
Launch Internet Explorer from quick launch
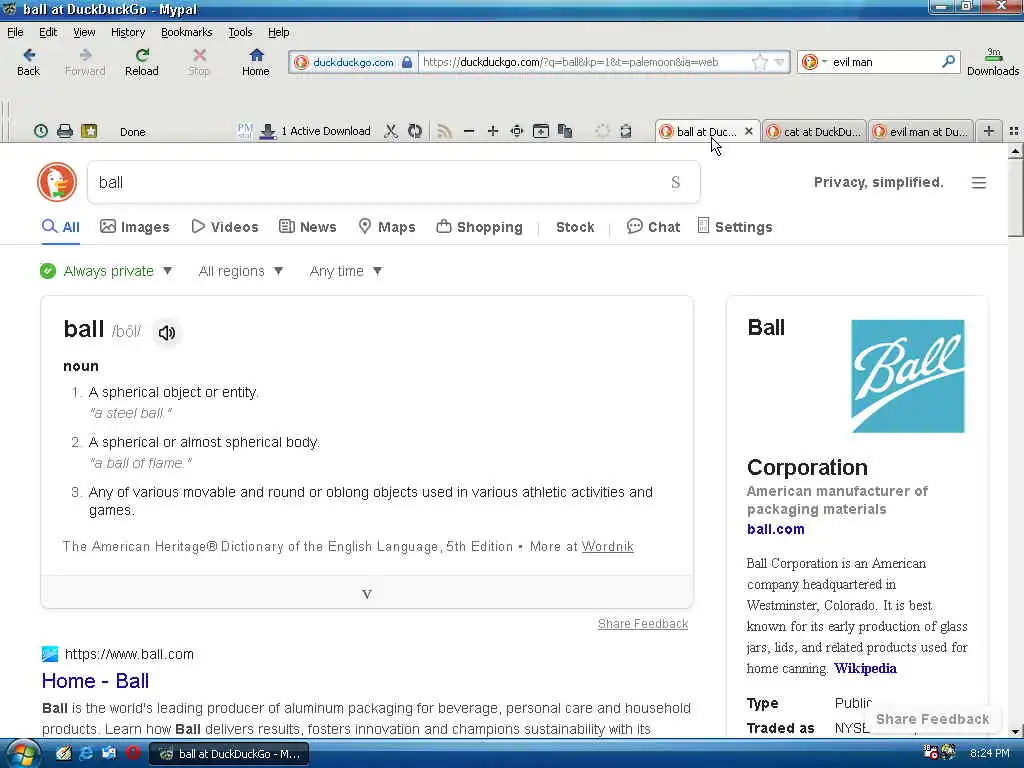86,754
